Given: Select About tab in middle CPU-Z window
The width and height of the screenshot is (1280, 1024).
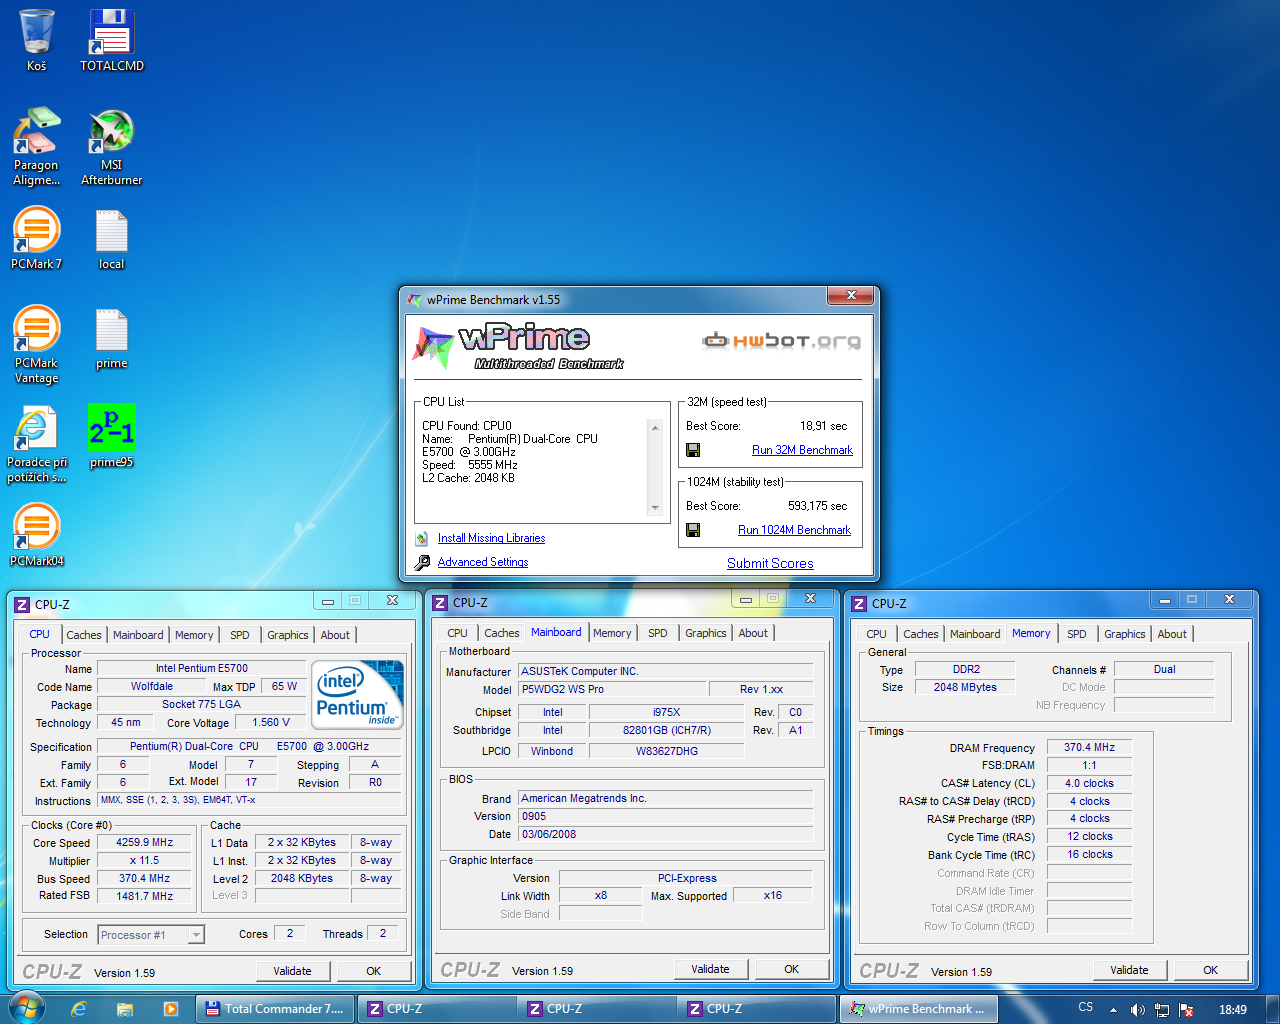Looking at the screenshot, I should click(x=753, y=633).
